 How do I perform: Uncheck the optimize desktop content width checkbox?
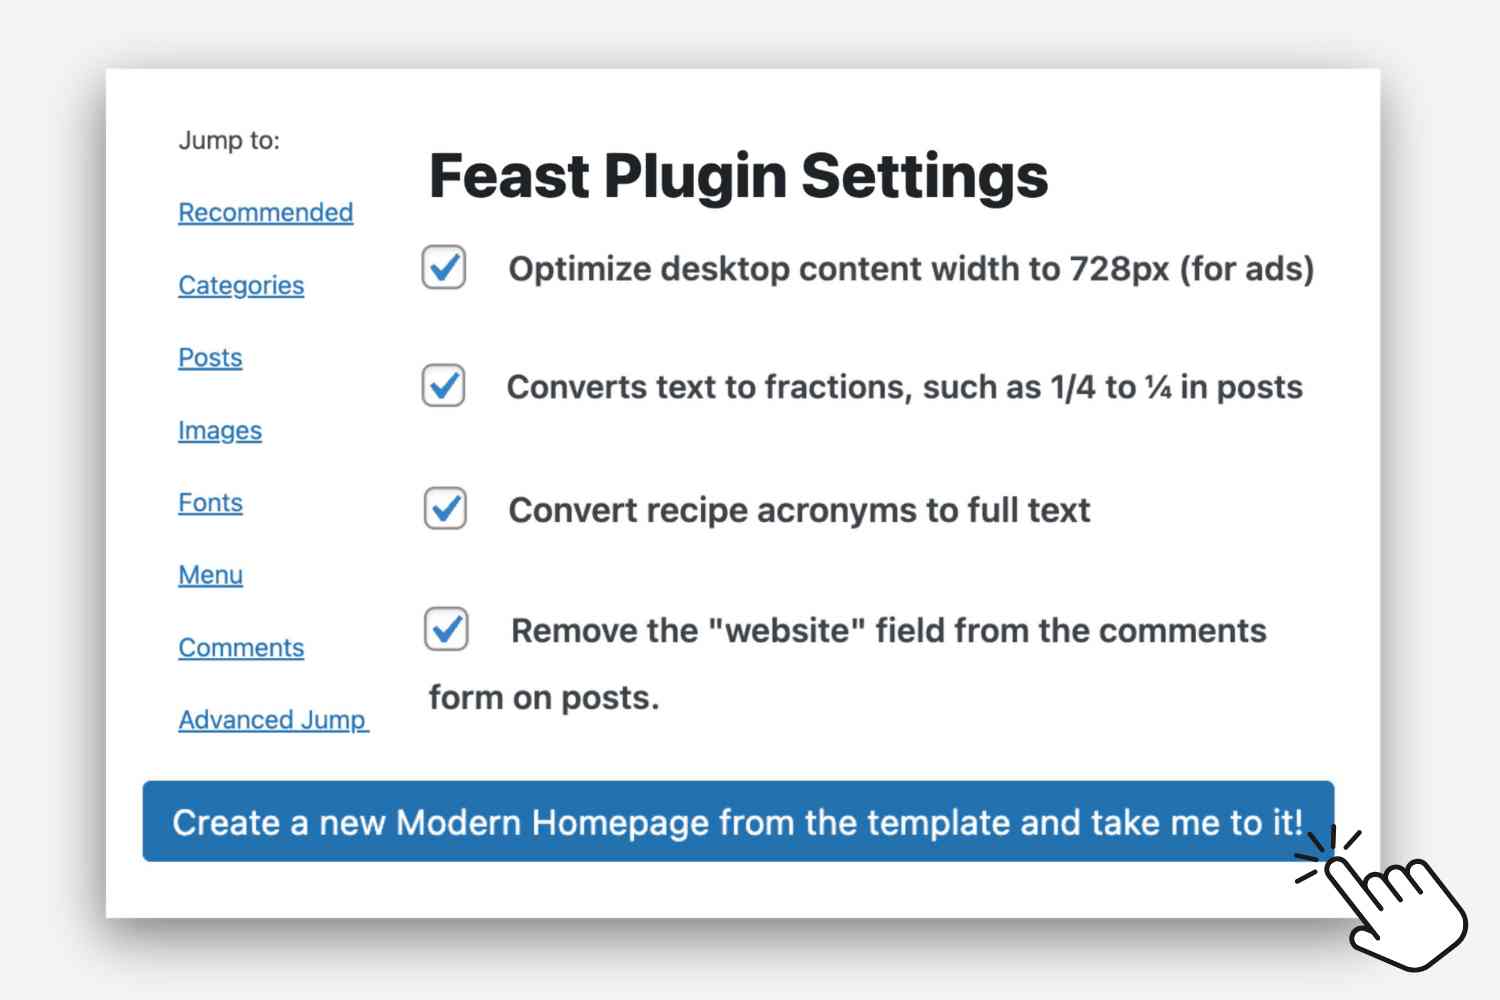444,267
